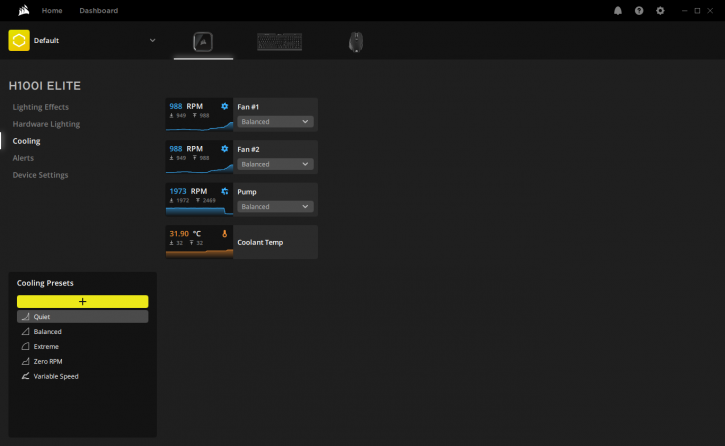Select the keyboard device icon
This screenshot has height=446, width=725.
pyautogui.click(x=280, y=42)
